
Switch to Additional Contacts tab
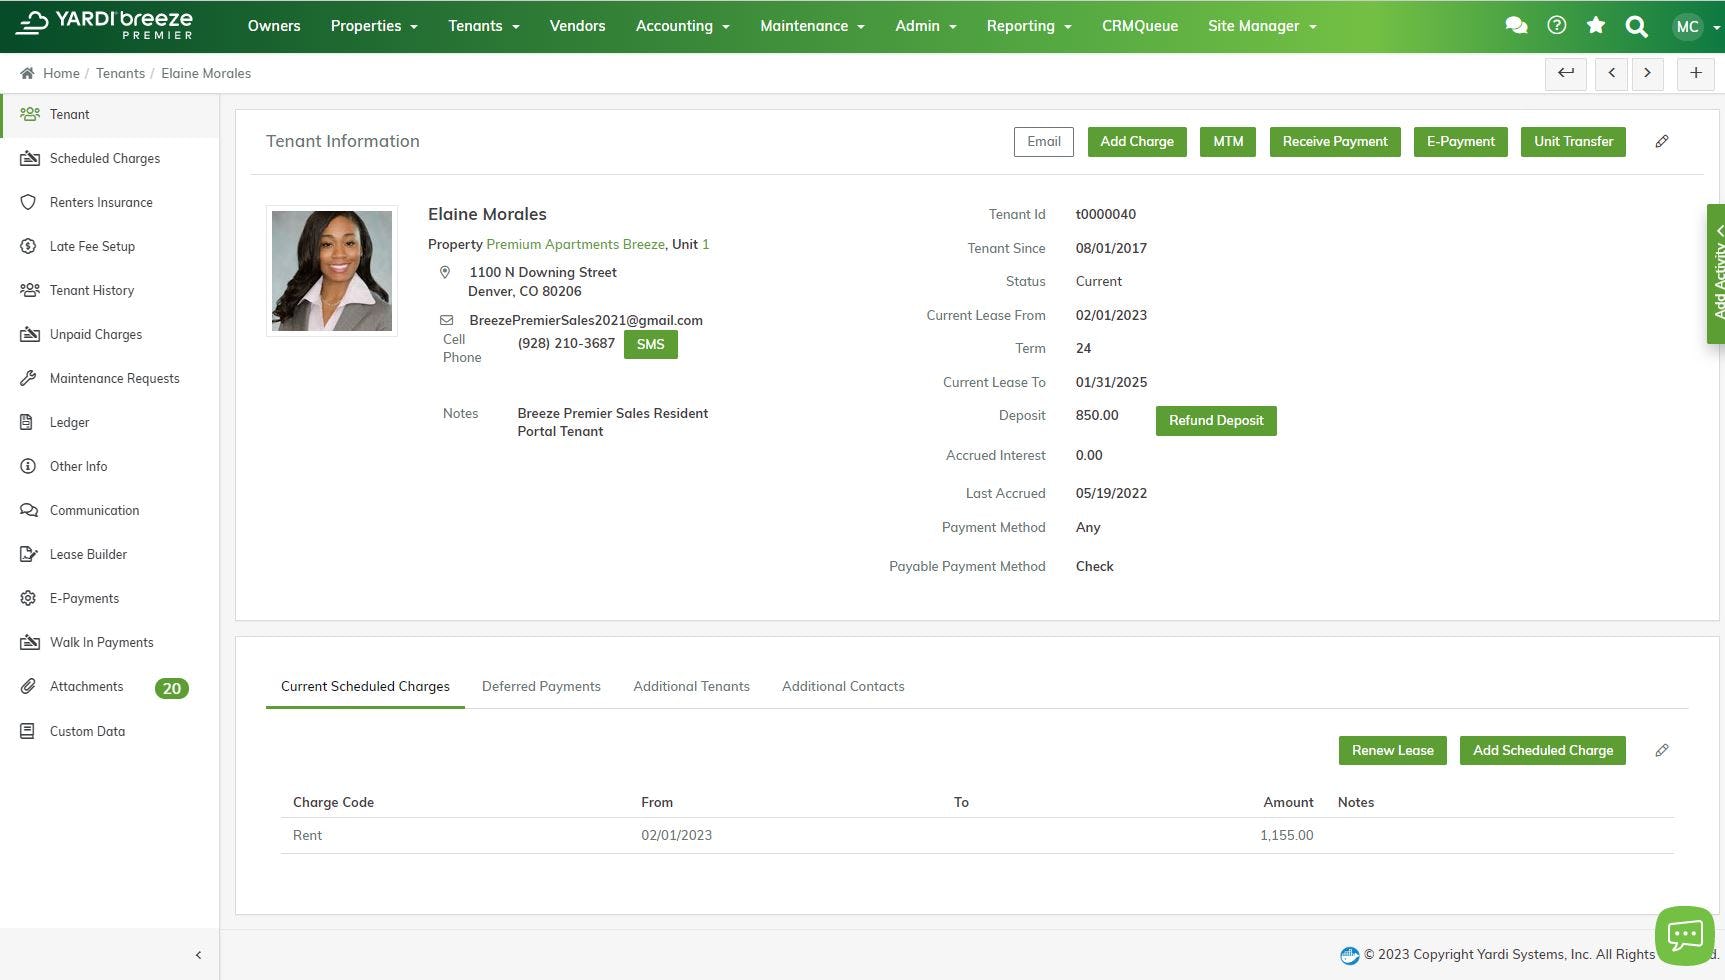pos(843,686)
